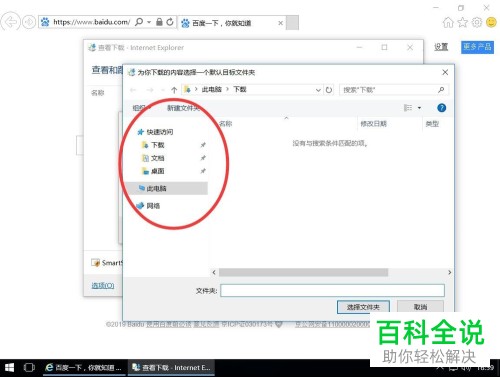Image resolution: width=500 pixels, height=377 pixels.
Task: Open the address bar dropdown arrow
Action: coord(149,22)
